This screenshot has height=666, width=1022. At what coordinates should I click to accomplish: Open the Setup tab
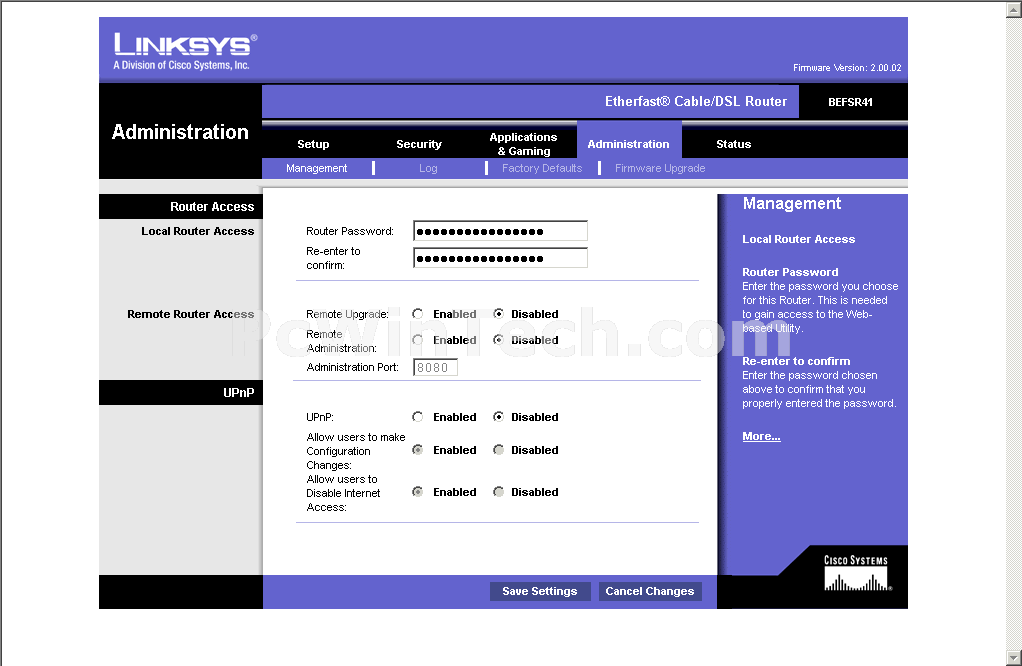tap(313, 144)
